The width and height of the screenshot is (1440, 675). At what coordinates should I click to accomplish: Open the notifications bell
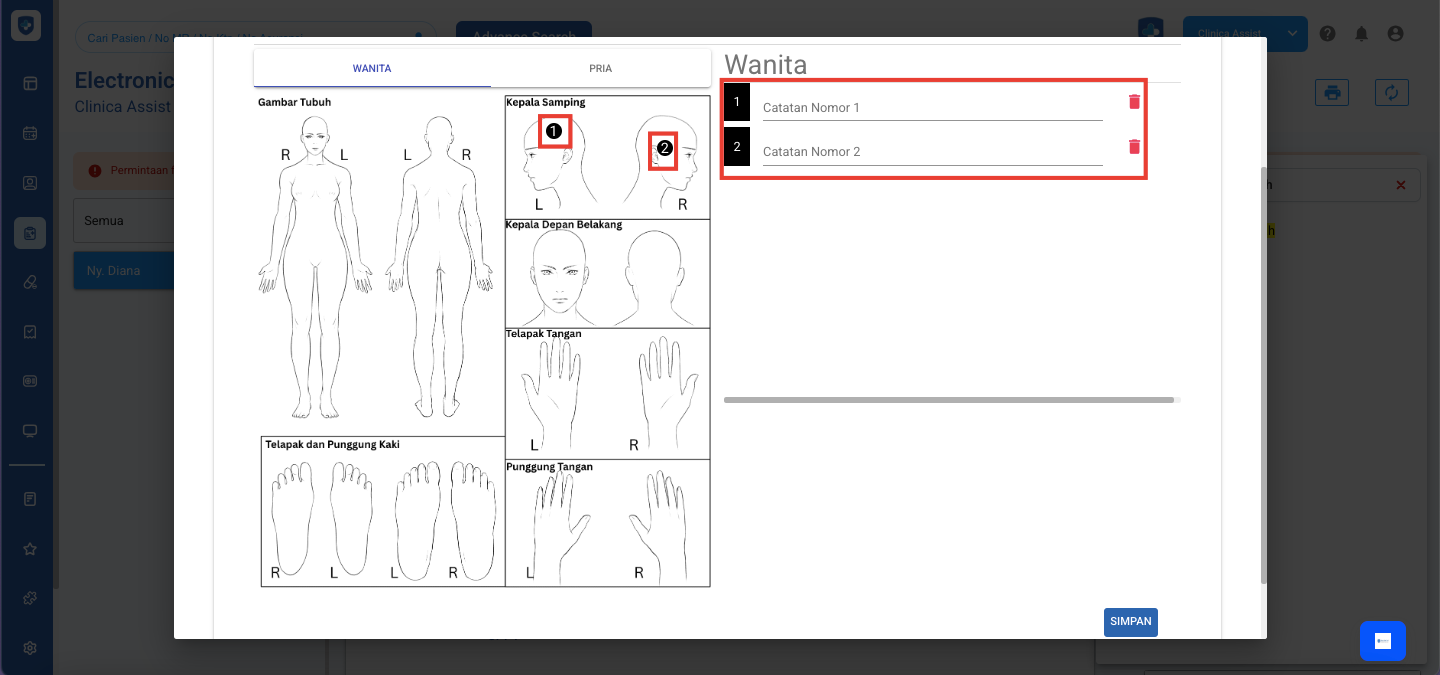[1361, 34]
